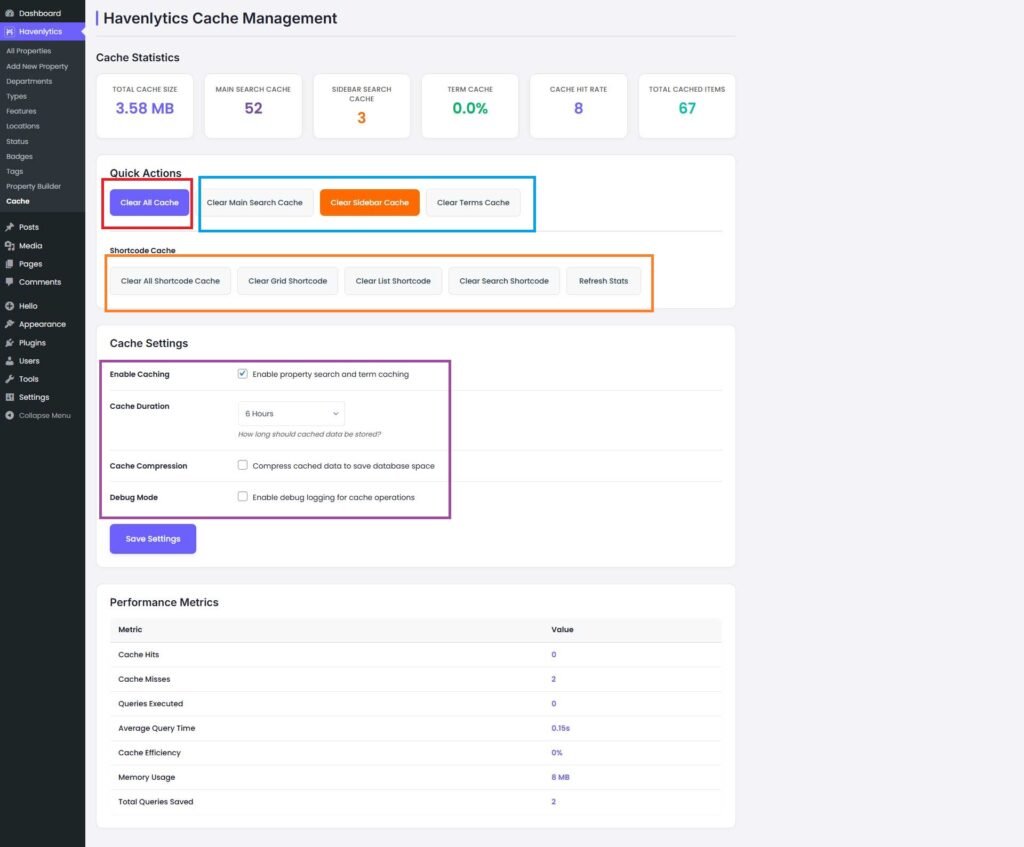1024x847 pixels.
Task: Open the Cache Duration dropdown
Action: coord(291,413)
